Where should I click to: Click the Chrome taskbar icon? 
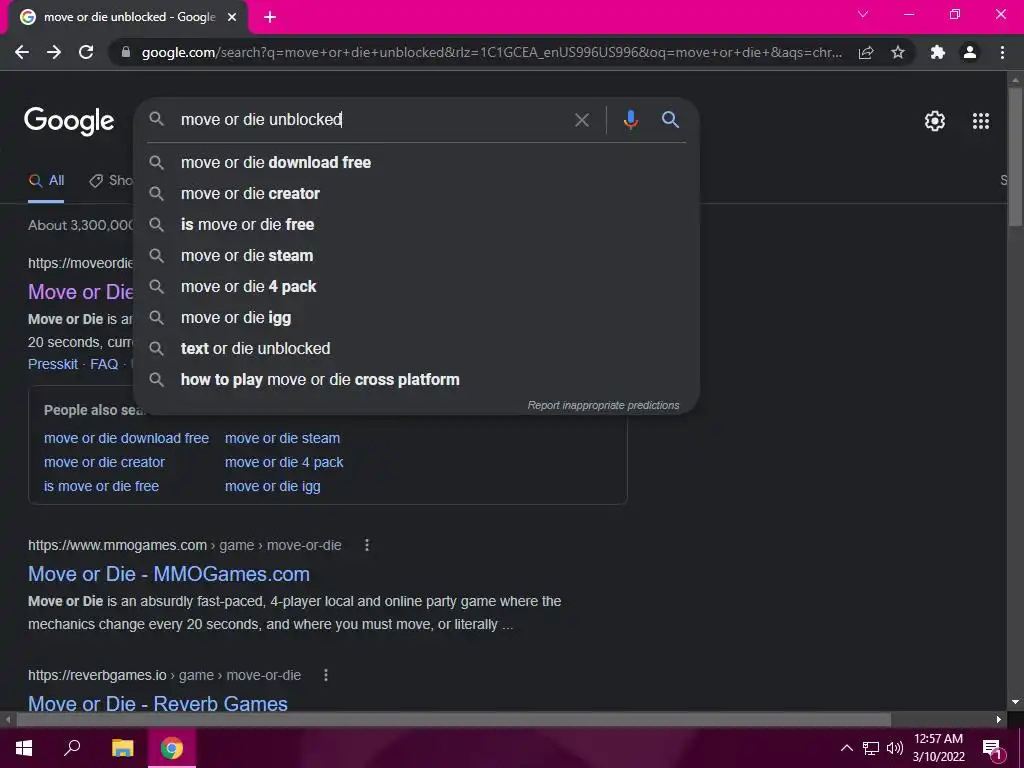pyautogui.click(x=172, y=748)
